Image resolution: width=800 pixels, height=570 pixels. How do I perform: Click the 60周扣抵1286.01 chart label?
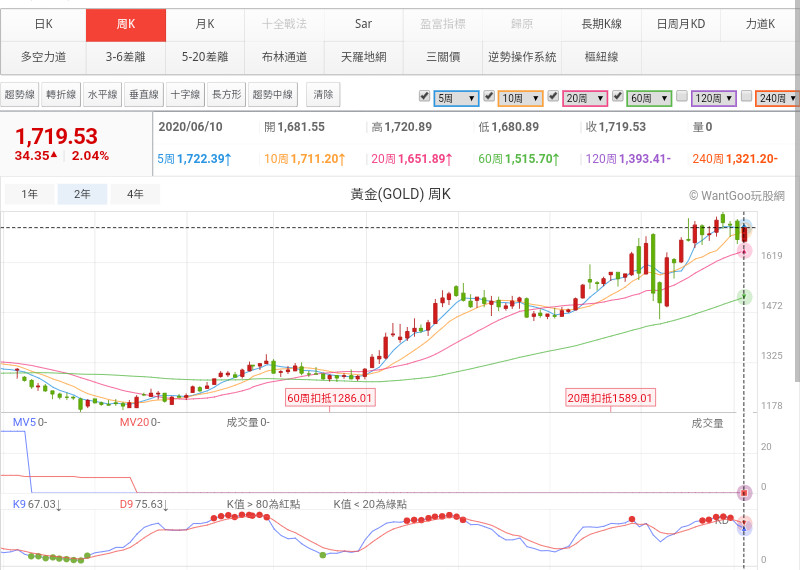330,398
